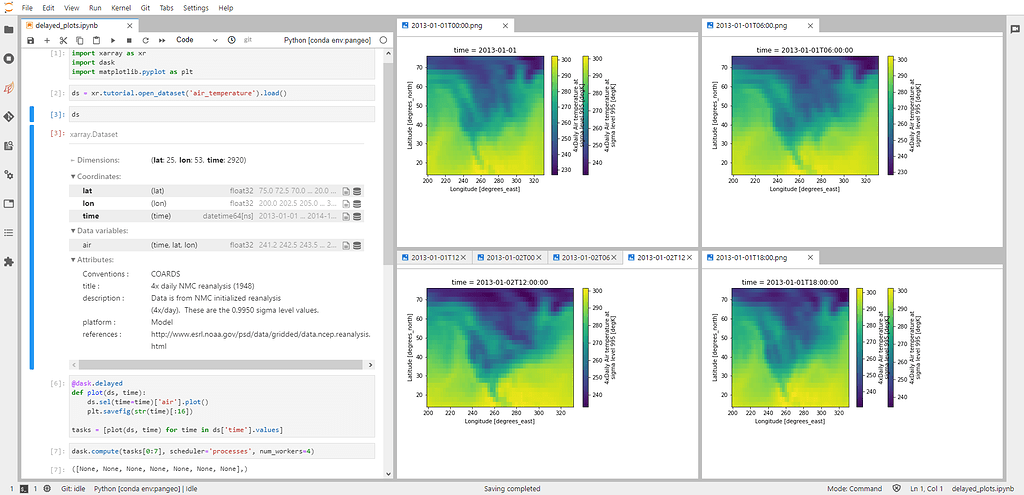Restart the kernel from the toolbar
The image size is (1024, 495).
click(144, 40)
